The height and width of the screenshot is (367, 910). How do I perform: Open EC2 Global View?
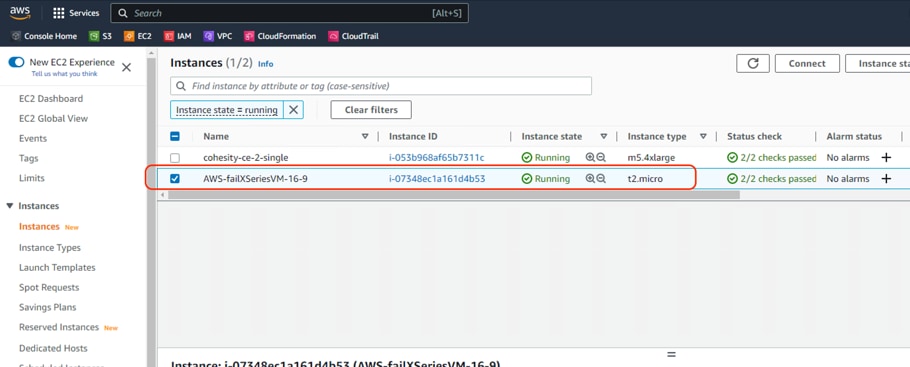point(53,118)
